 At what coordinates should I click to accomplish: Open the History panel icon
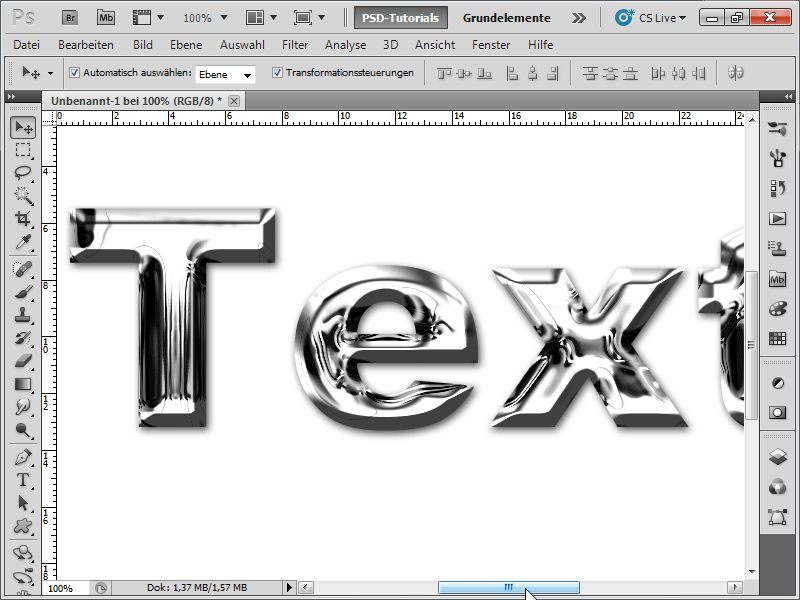click(x=777, y=189)
